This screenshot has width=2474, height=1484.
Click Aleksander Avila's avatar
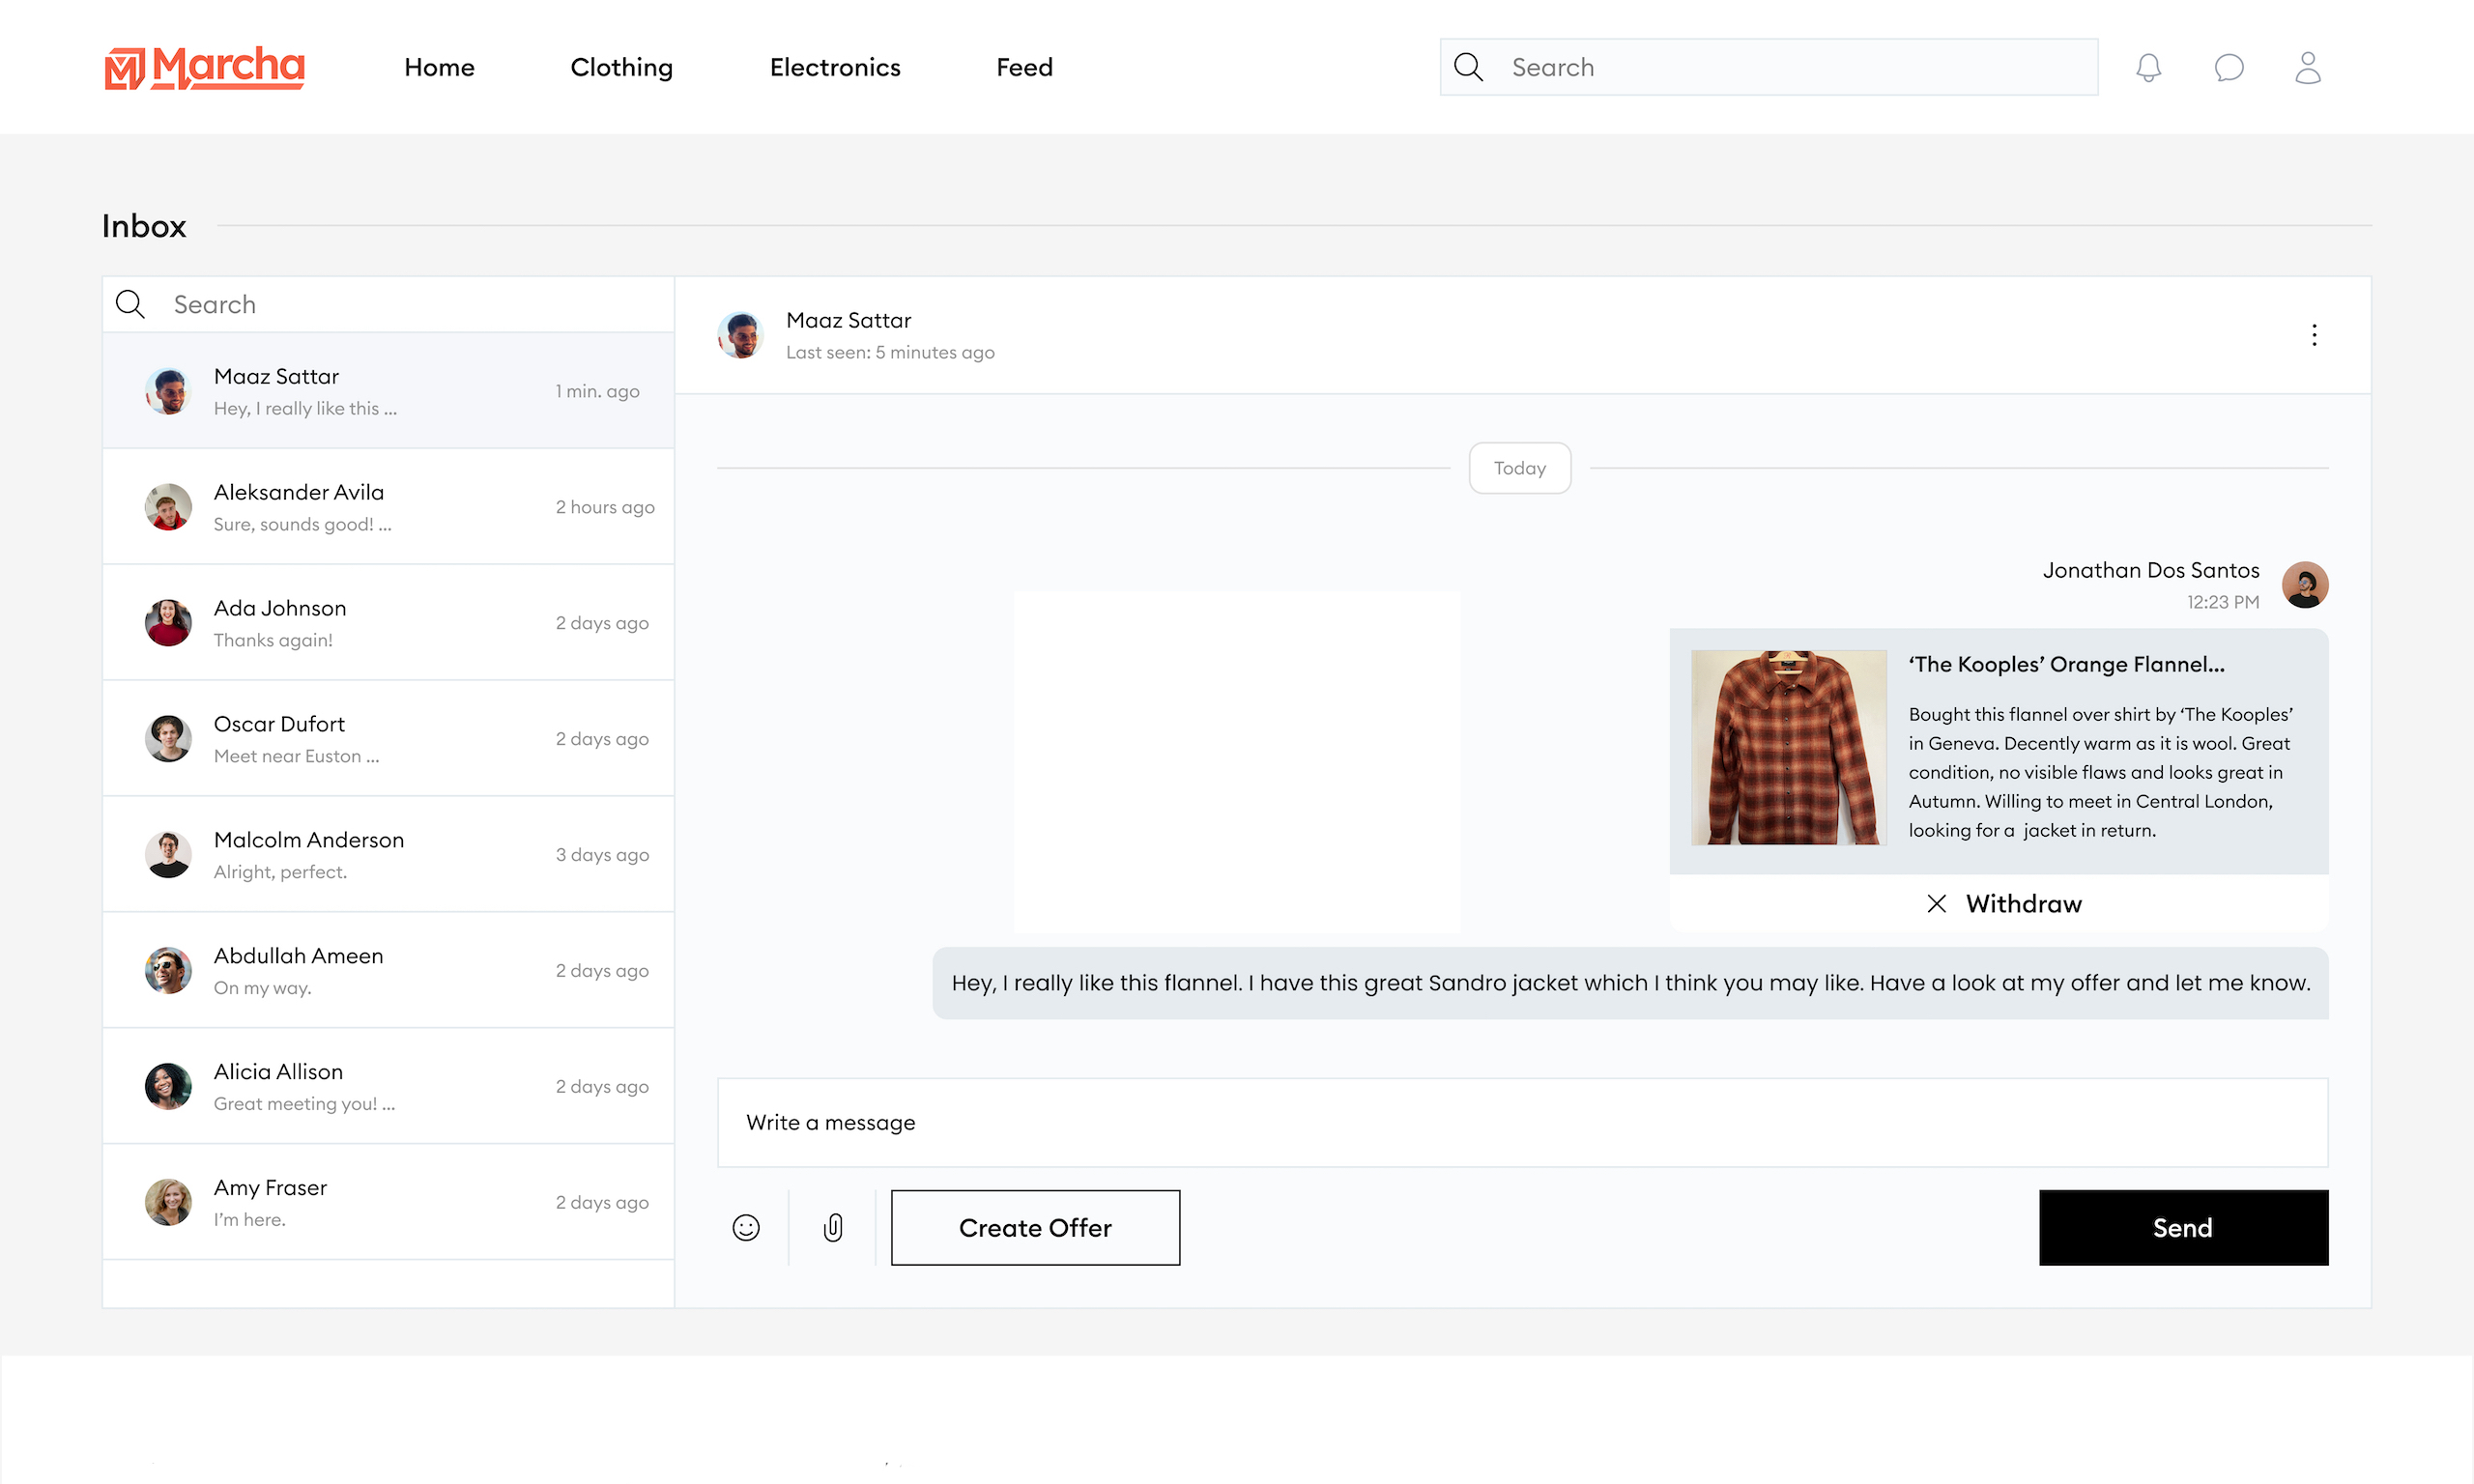(x=168, y=507)
